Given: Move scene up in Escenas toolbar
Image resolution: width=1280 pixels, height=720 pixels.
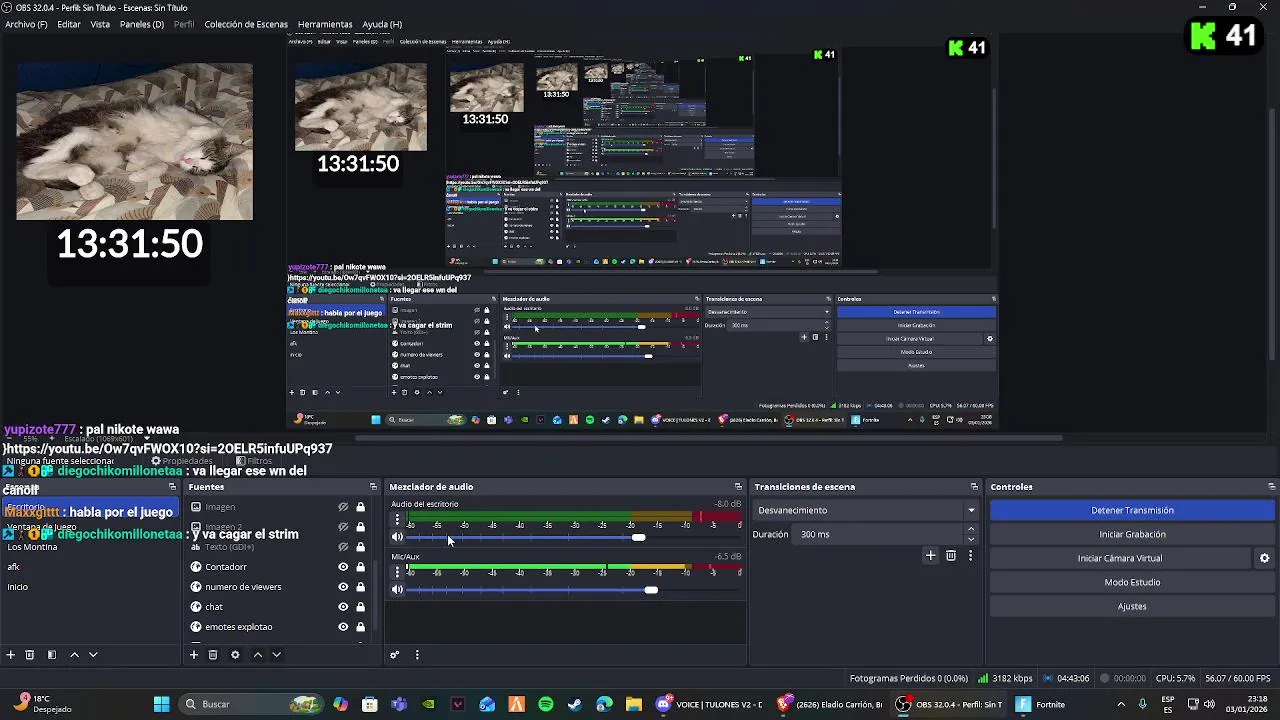Looking at the screenshot, I should pos(74,655).
